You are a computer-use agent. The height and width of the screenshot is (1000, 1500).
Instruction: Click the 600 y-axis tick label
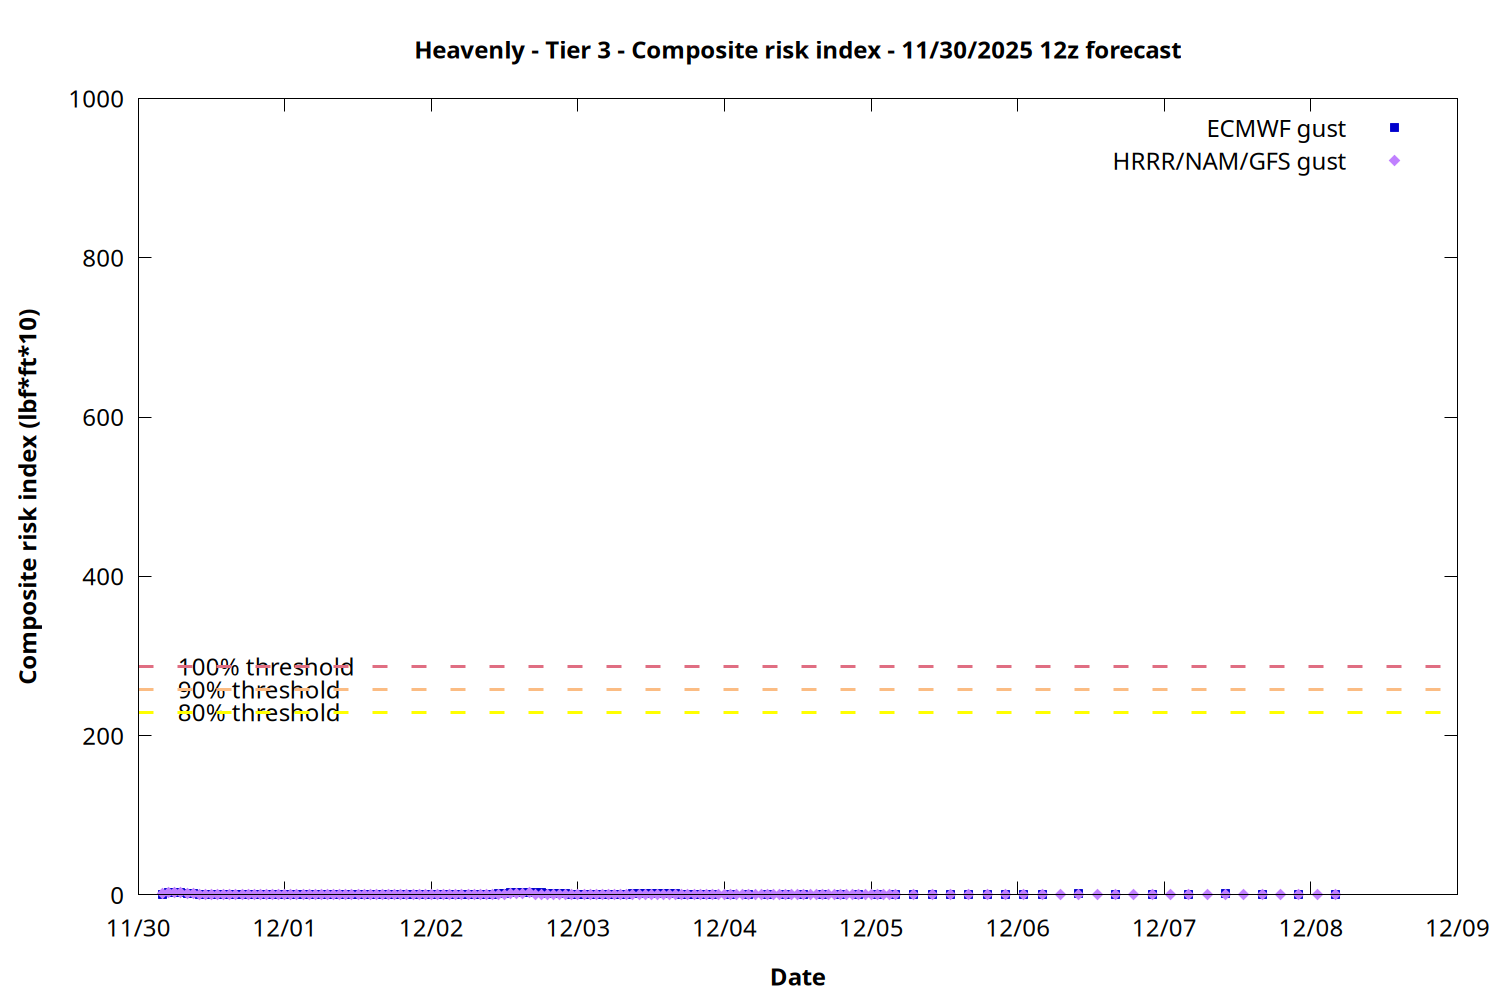pyautogui.click(x=103, y=418)
